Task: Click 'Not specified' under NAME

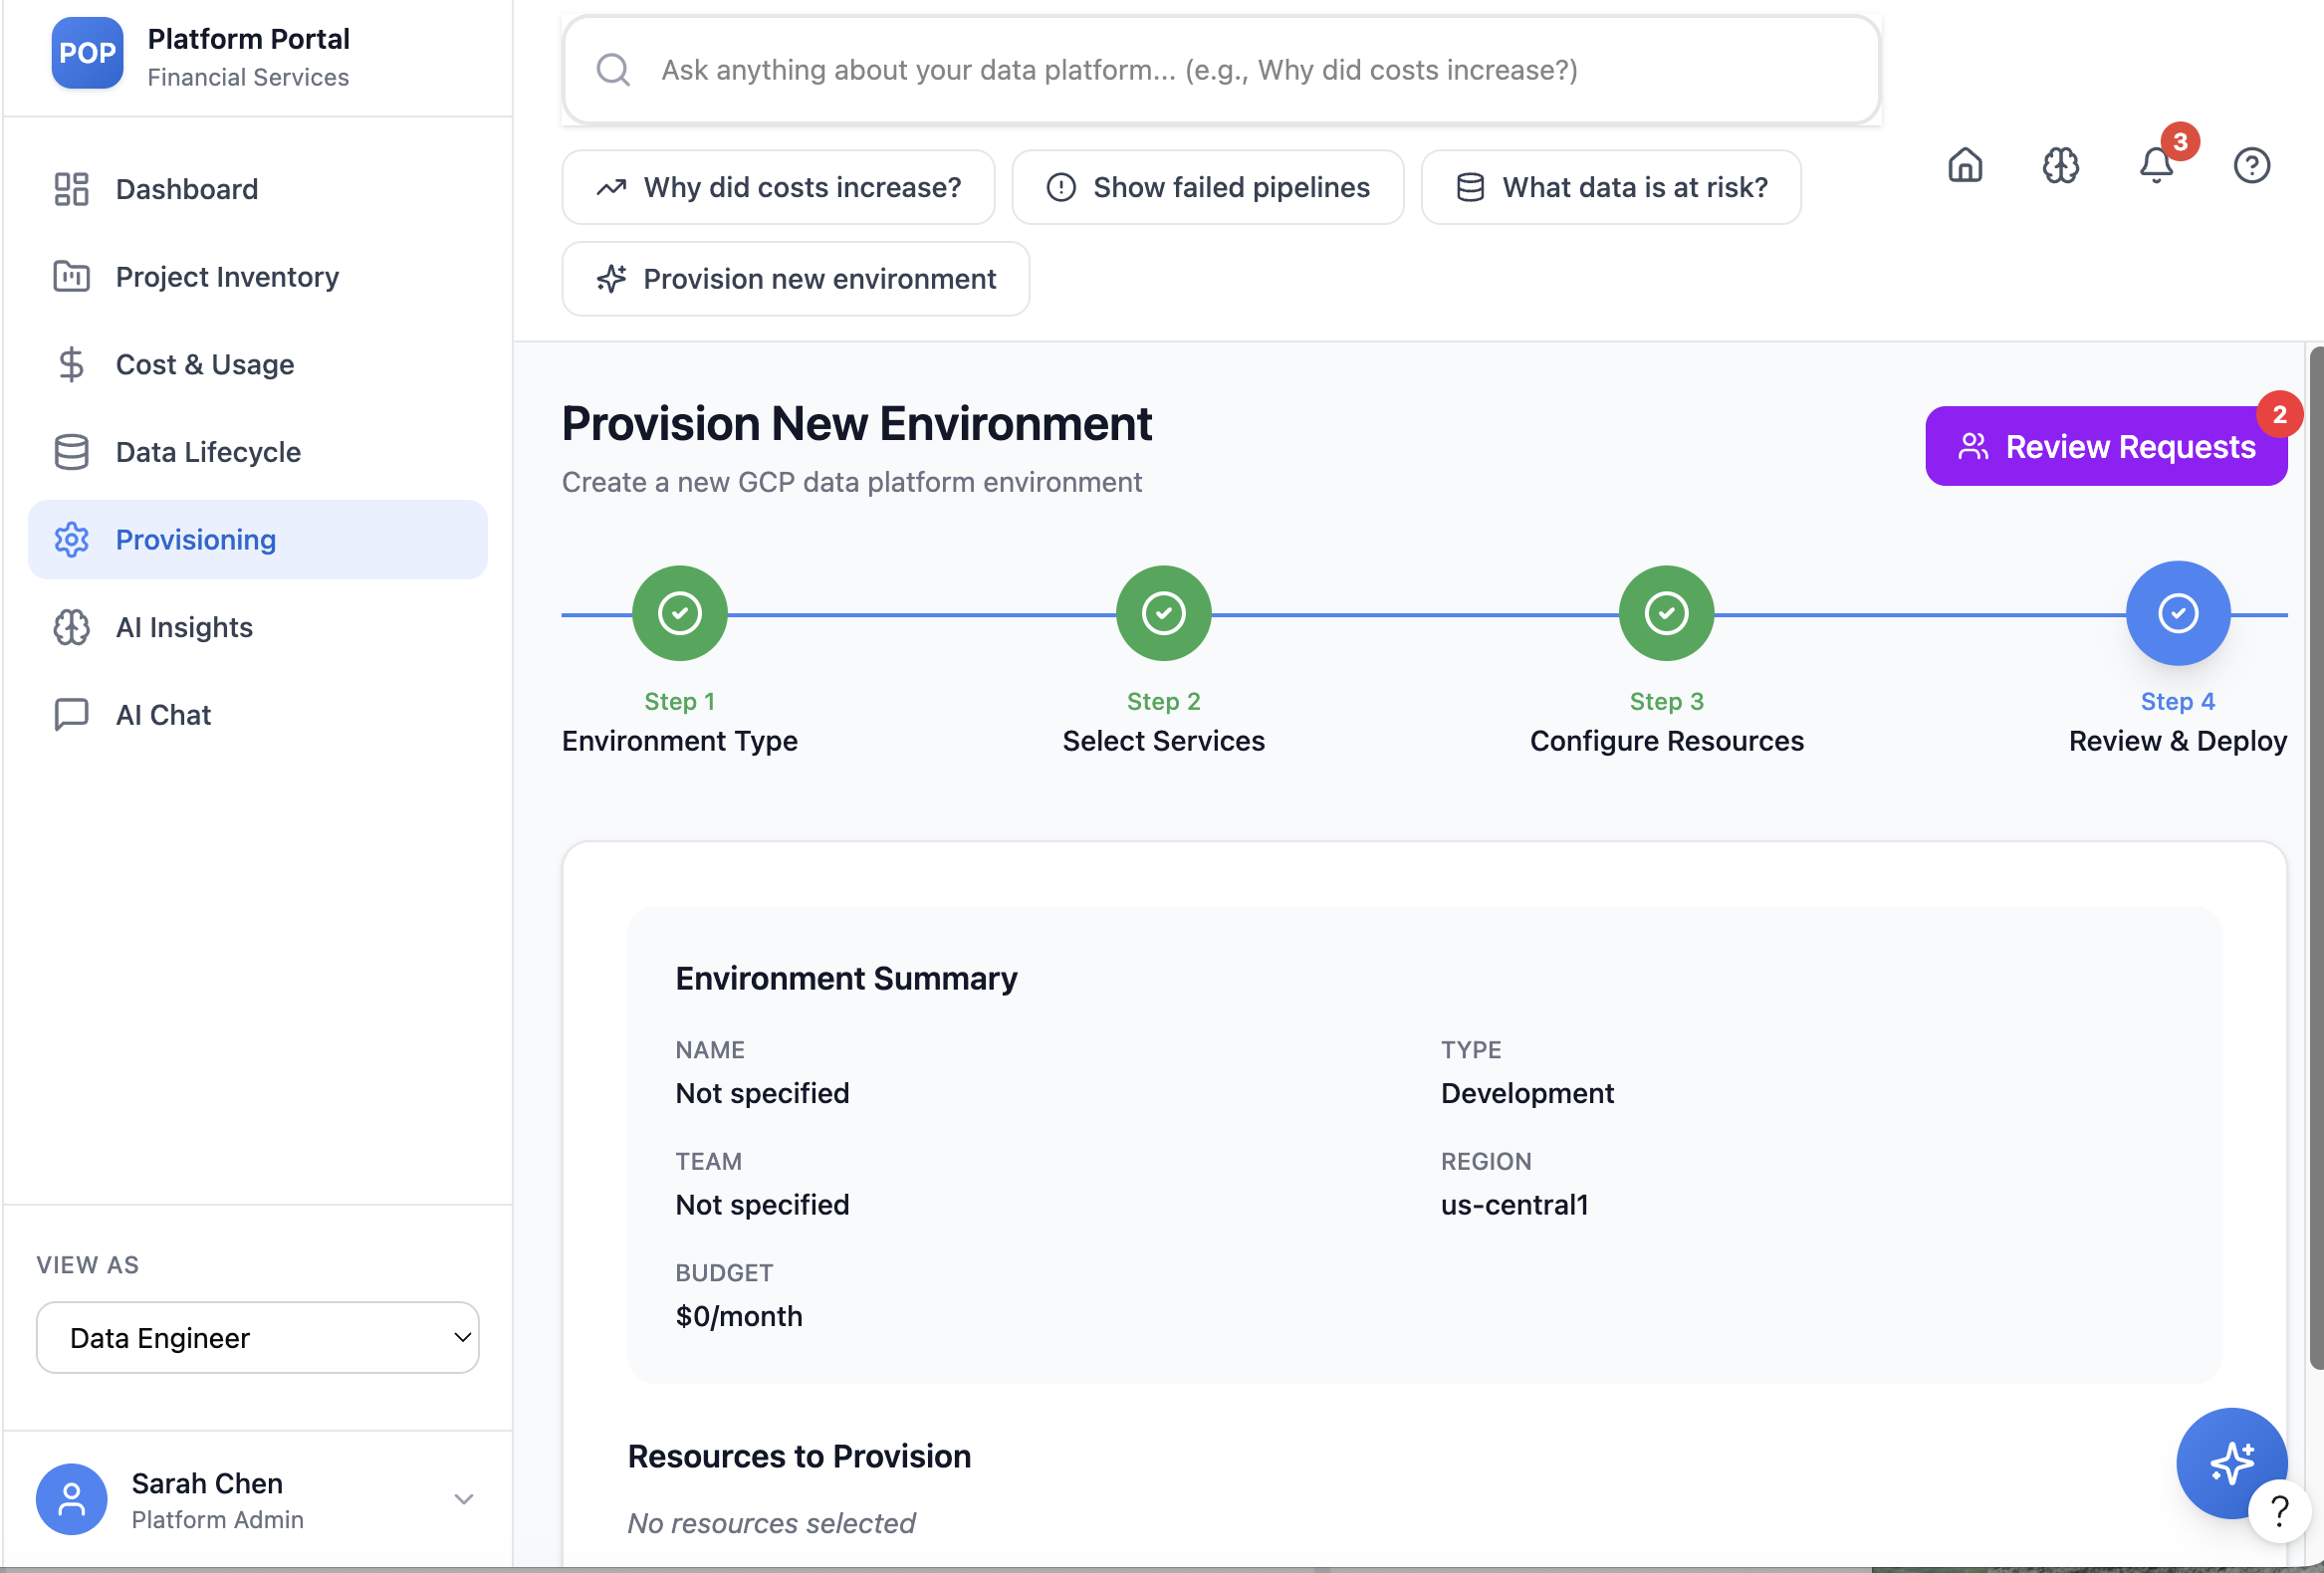Action: click(x=762, y=1093)
